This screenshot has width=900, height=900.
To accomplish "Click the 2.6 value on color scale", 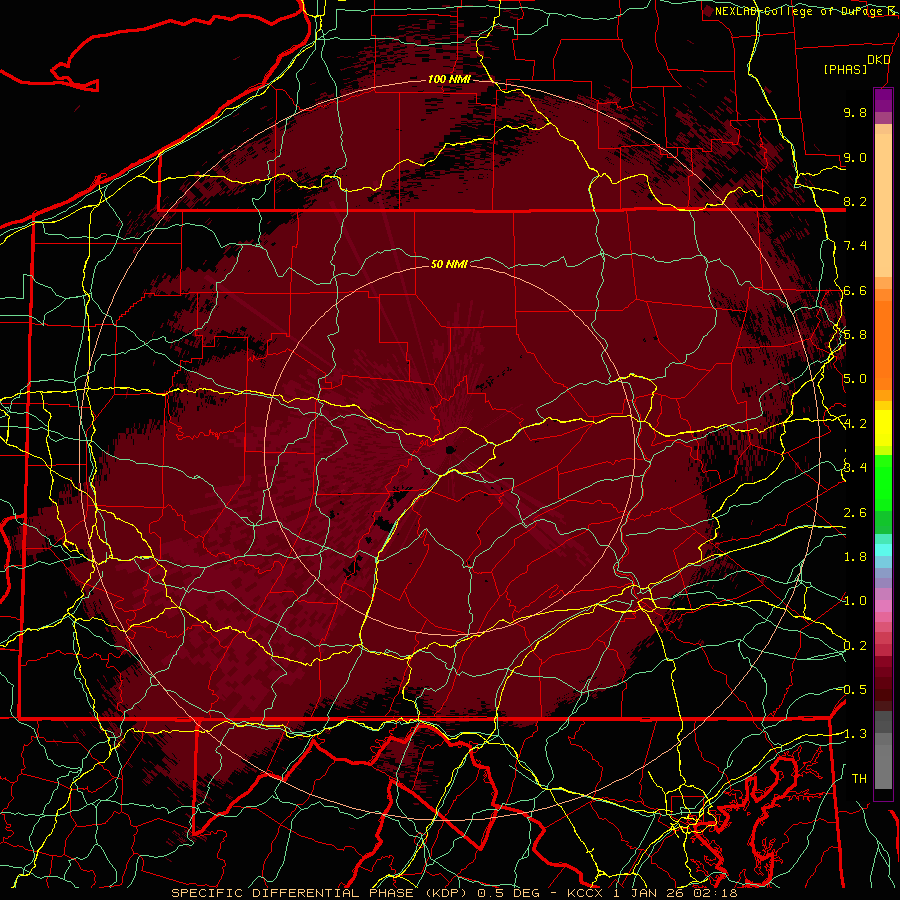I will click(x=855, y=513).
